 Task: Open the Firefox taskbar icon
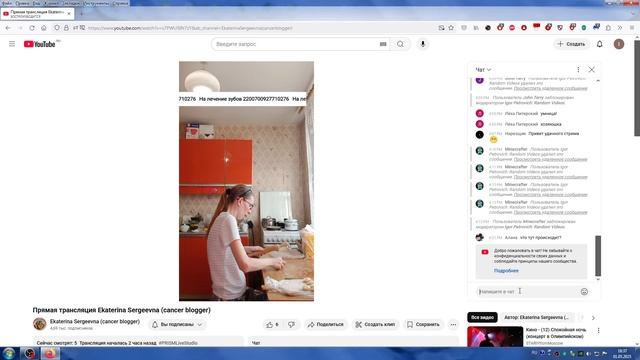tap(49, 353)
